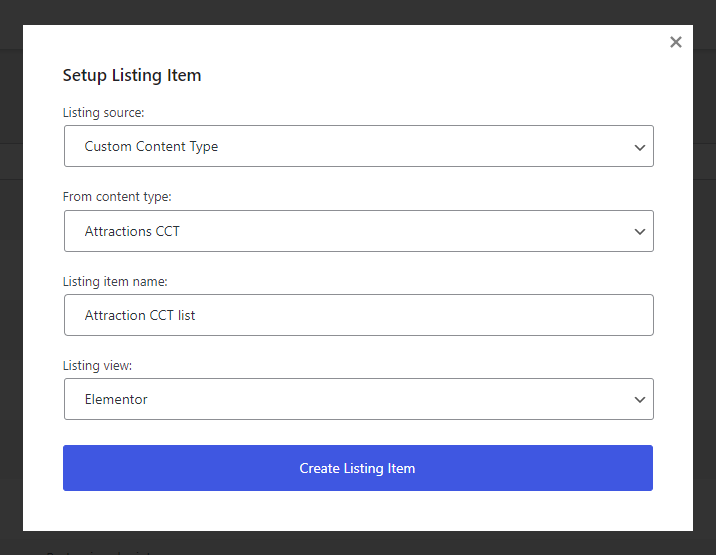
Task: Click the chevron beside Attractions CCT
Action: point(640,232)
